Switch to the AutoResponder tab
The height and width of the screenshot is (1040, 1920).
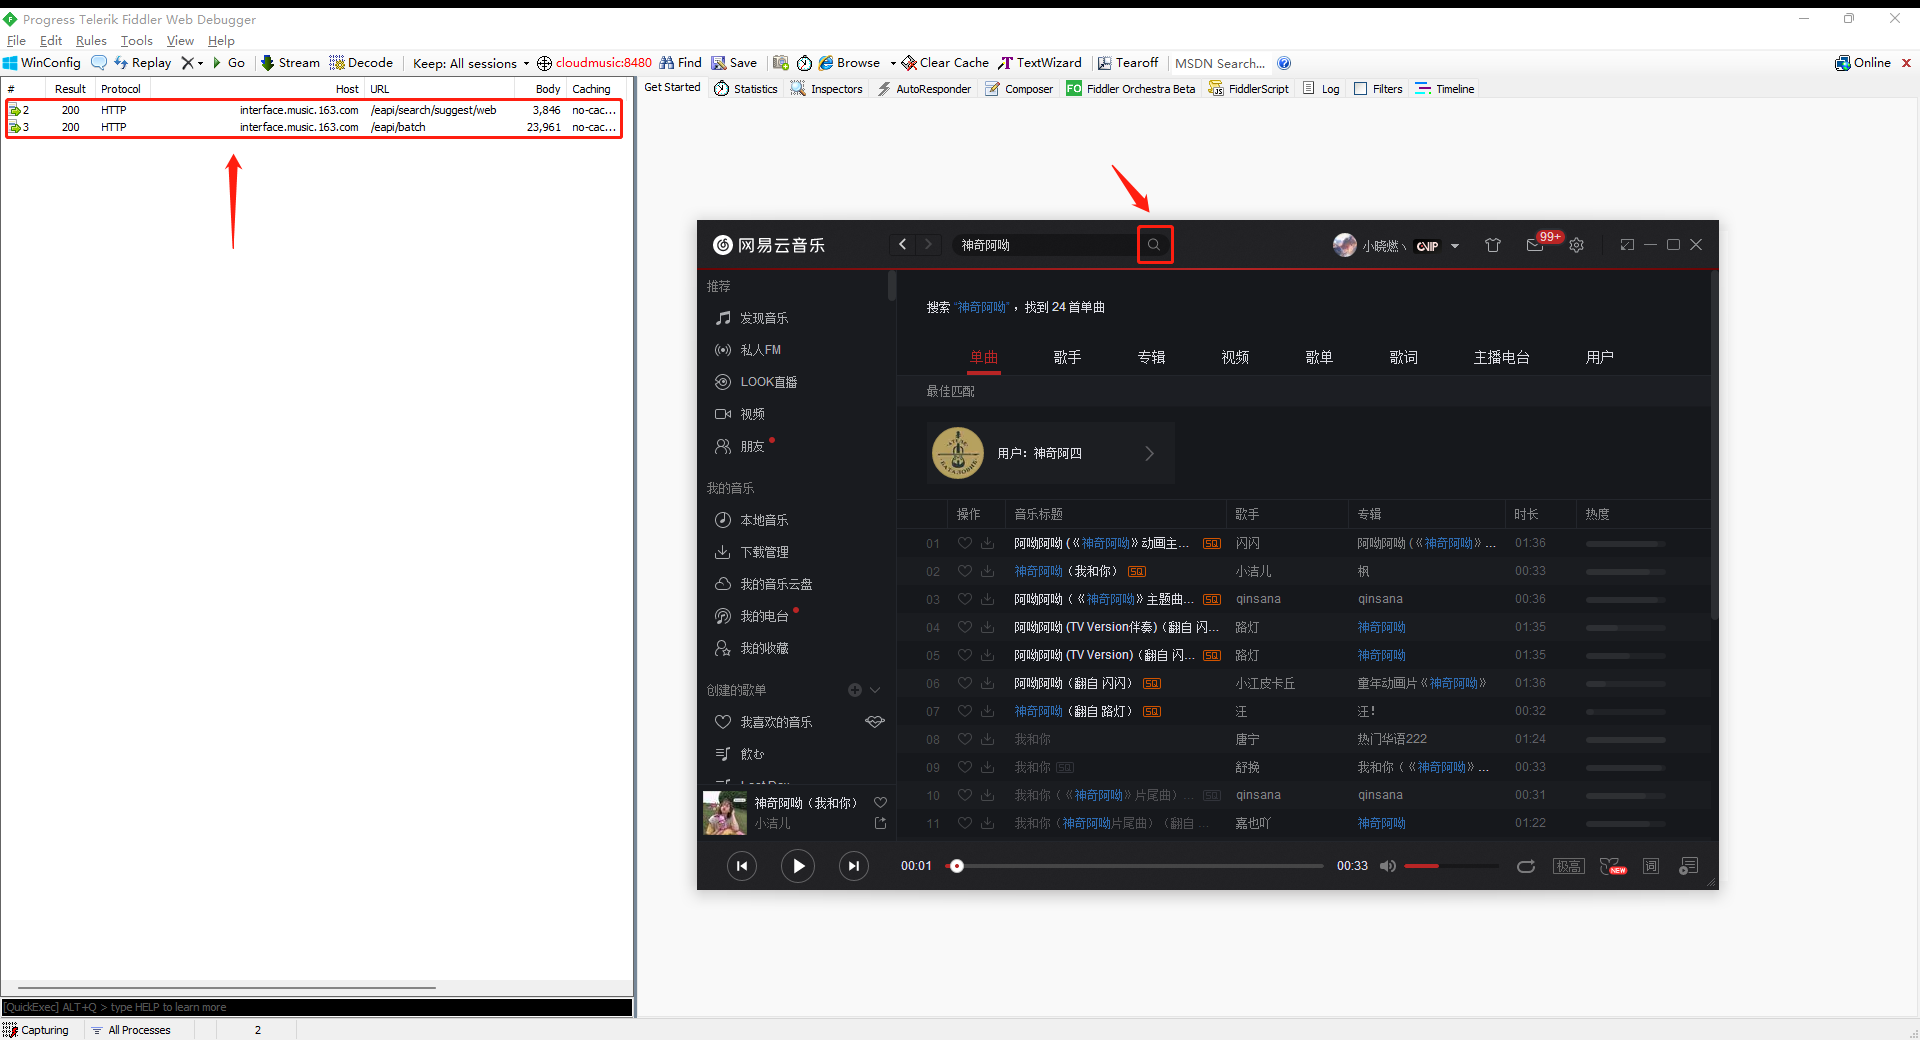point(924,89)
